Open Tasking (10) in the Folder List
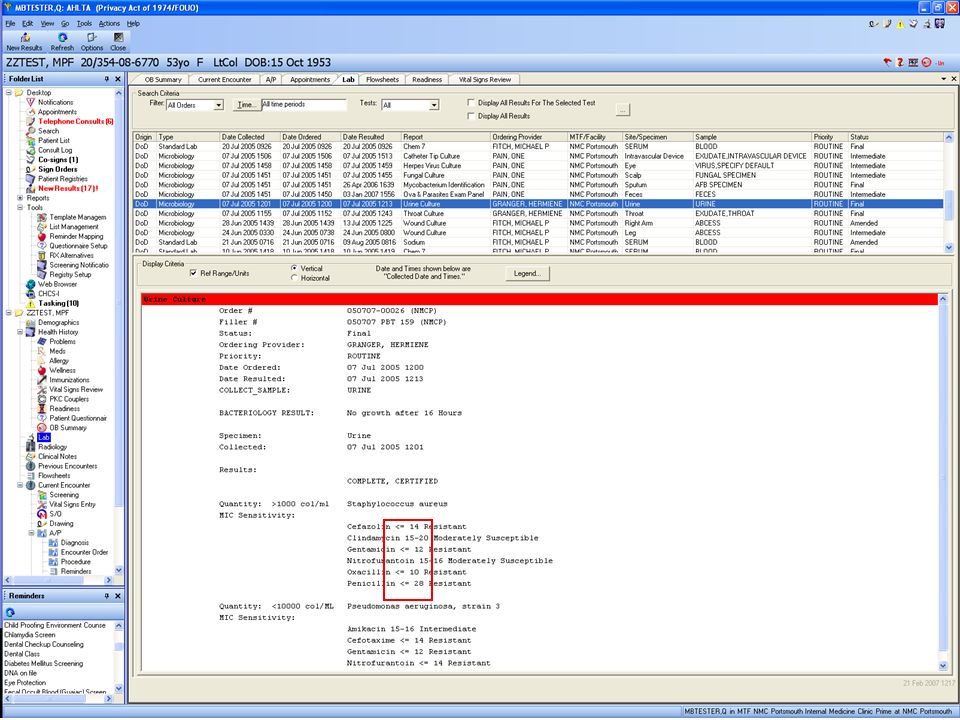 (58, 303)
